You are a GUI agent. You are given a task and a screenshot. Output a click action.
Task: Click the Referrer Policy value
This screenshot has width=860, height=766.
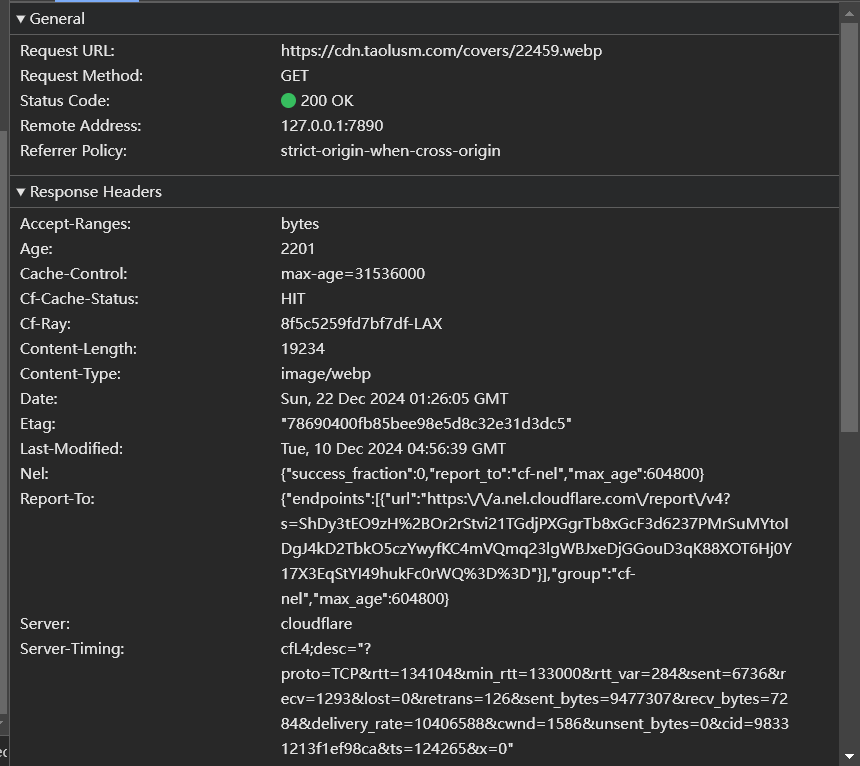point(390,151)
